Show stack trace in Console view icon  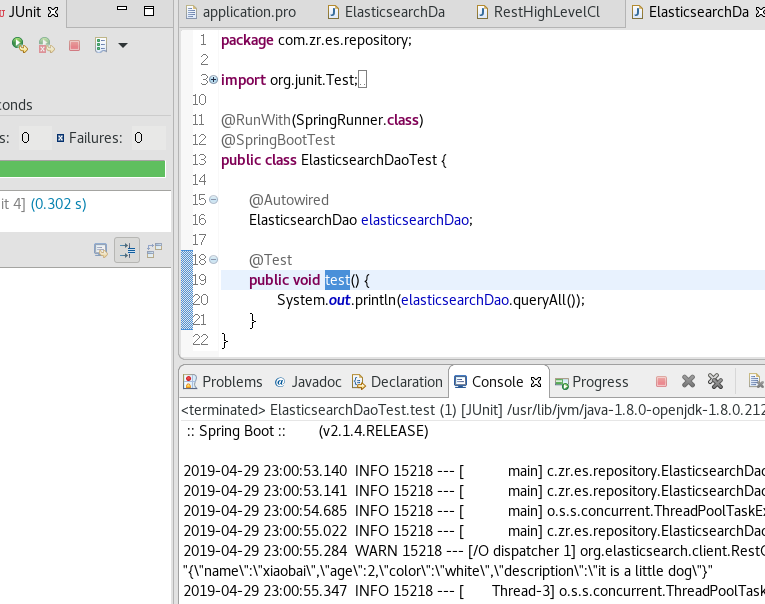pyautogui.click(x=101, y=250)
